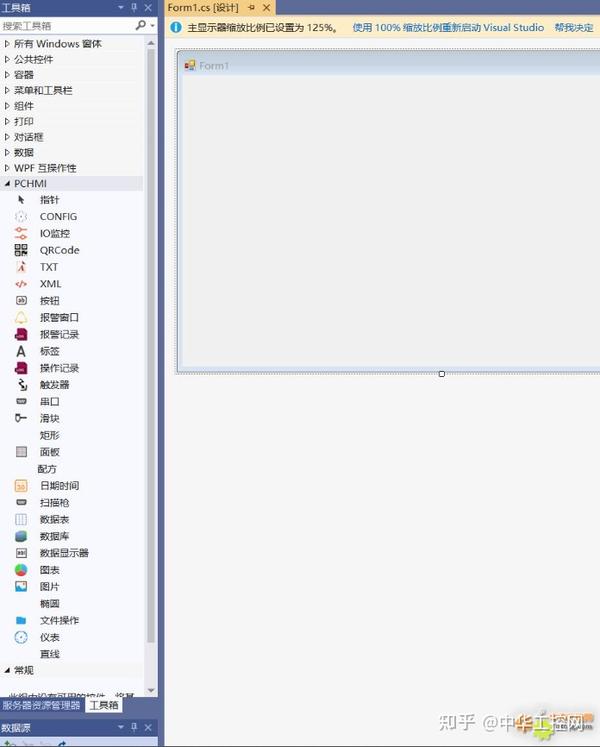600x747 pixels.
Task: Close the Form1.cs [设计] tab
Action: (267, 8)
